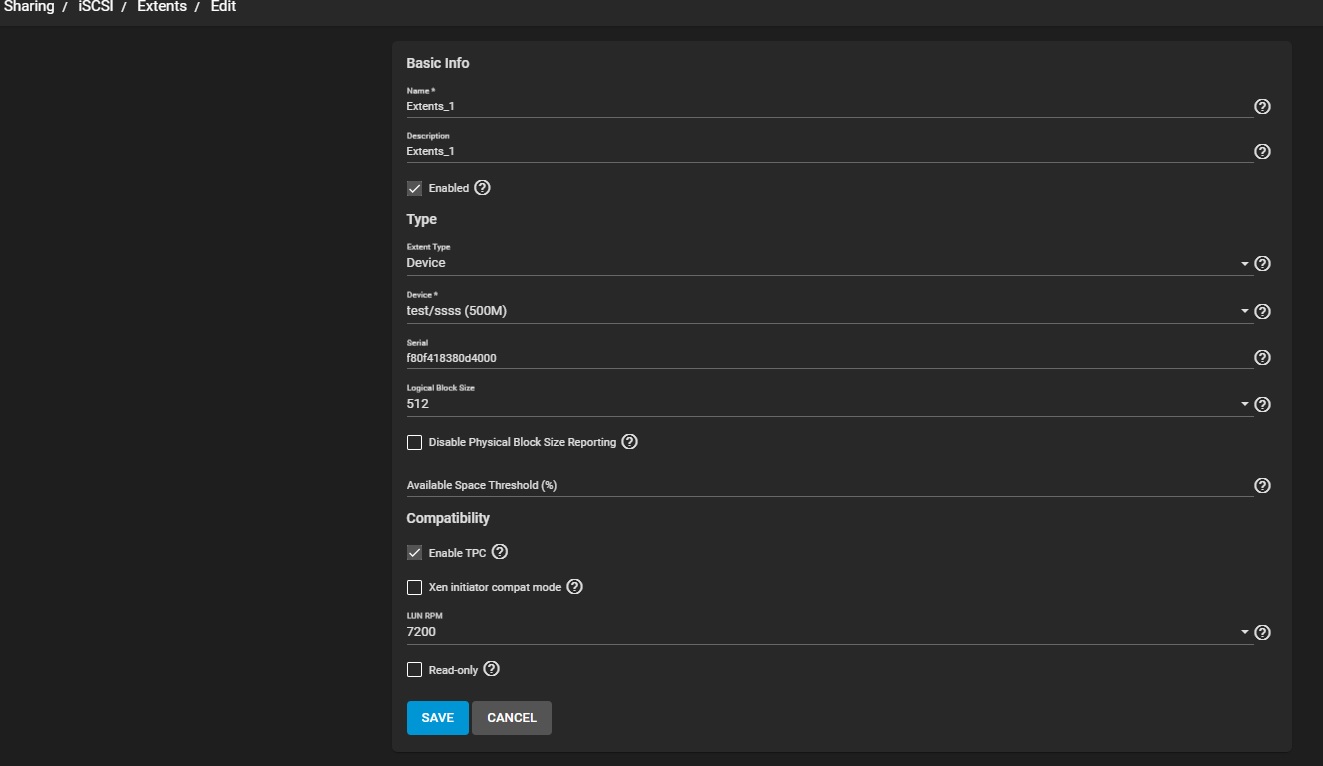The width and height of the screenshot is (1323, 766).
Task: Show help for Read-only option
Action: pos(491,669)
